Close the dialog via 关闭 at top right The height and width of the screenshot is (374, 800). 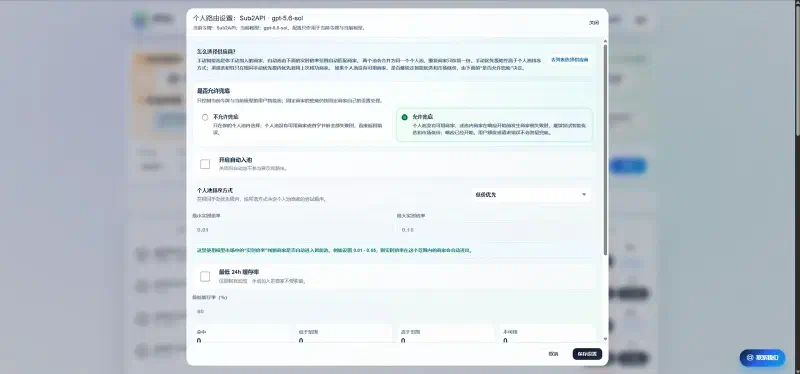(594, 22)
